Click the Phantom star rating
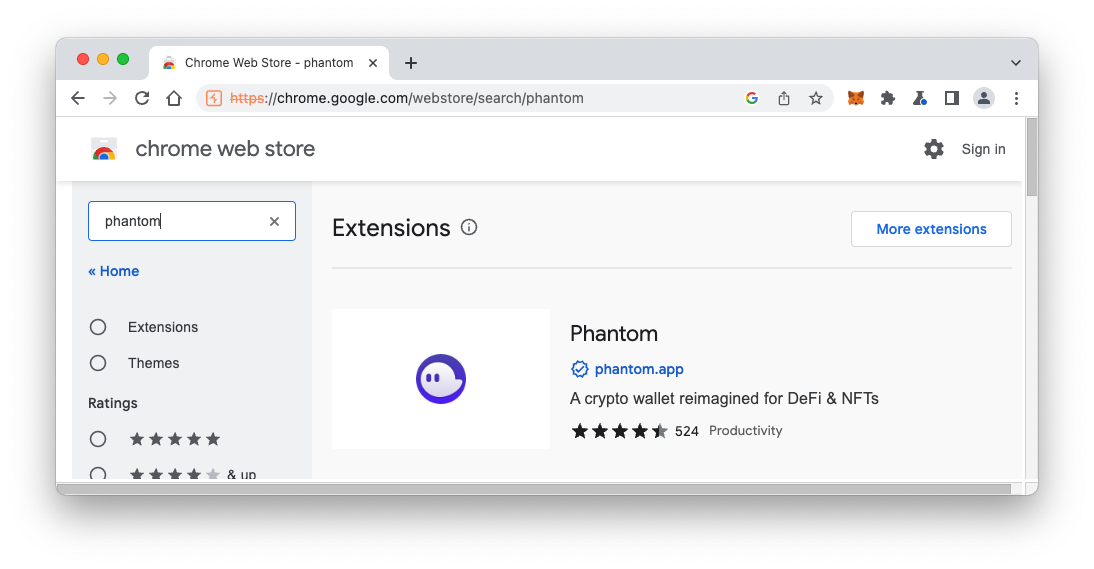This screenshot has width=1094, height=569. [x=620, y=431]
